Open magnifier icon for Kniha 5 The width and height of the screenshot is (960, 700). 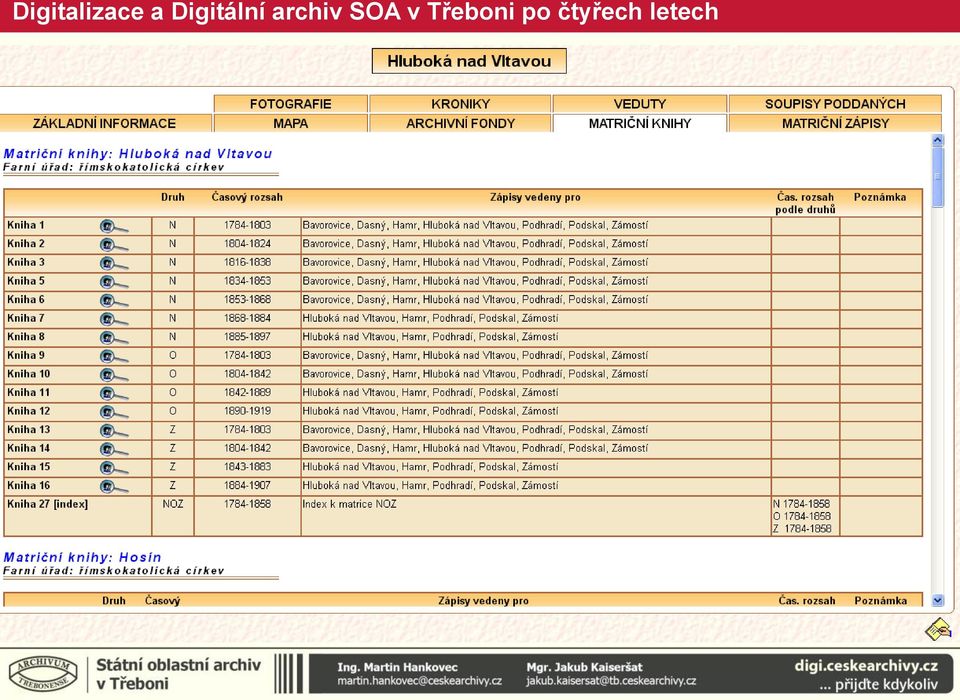coord(113,282)
